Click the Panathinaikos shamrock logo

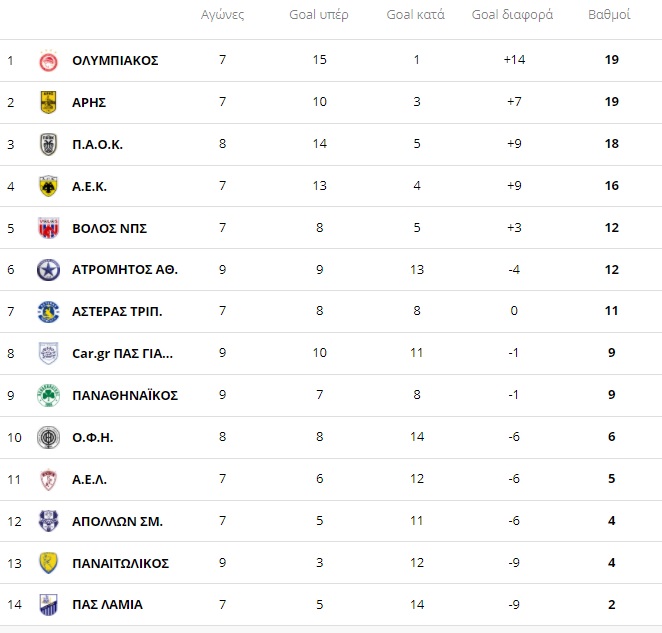(x=49, y=396)
